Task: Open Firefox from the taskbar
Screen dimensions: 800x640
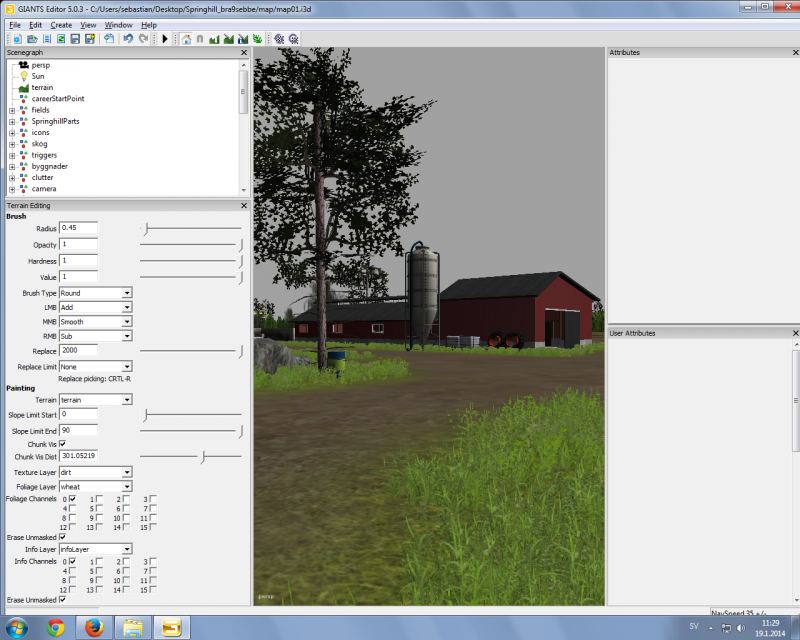Action: click(x=94, y=627)
